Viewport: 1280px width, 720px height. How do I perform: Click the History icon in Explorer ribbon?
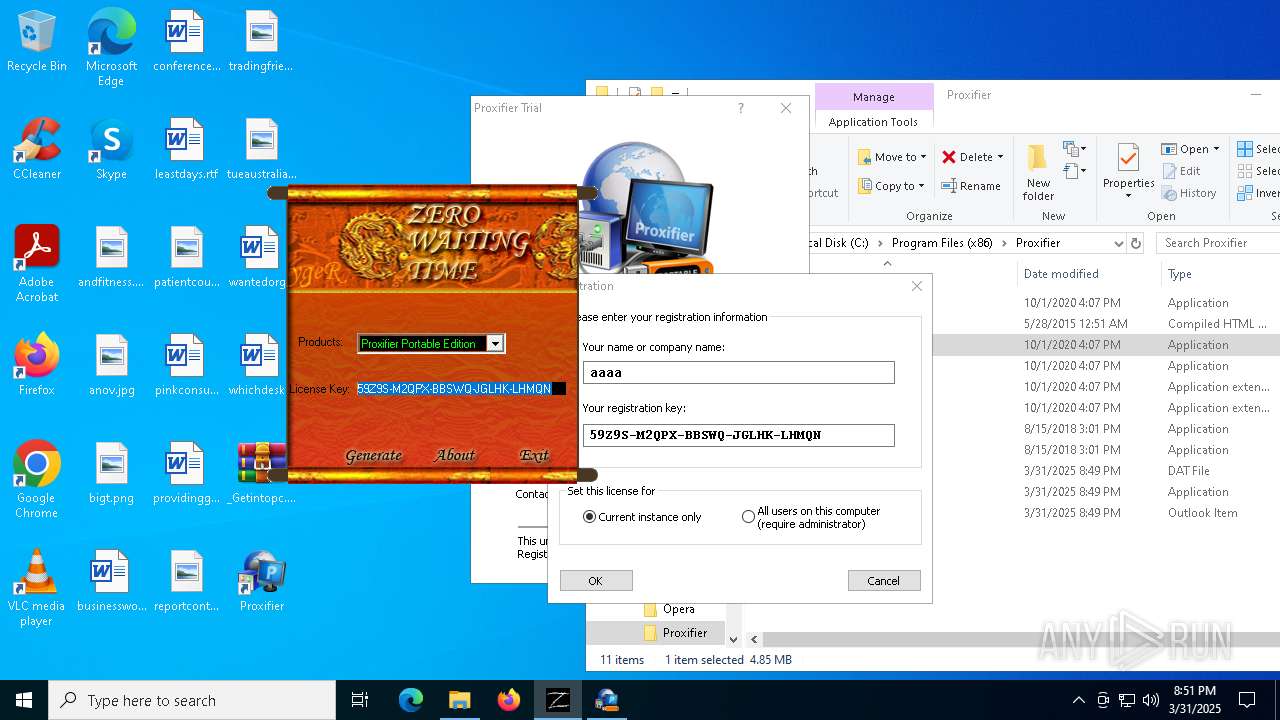1189,193
